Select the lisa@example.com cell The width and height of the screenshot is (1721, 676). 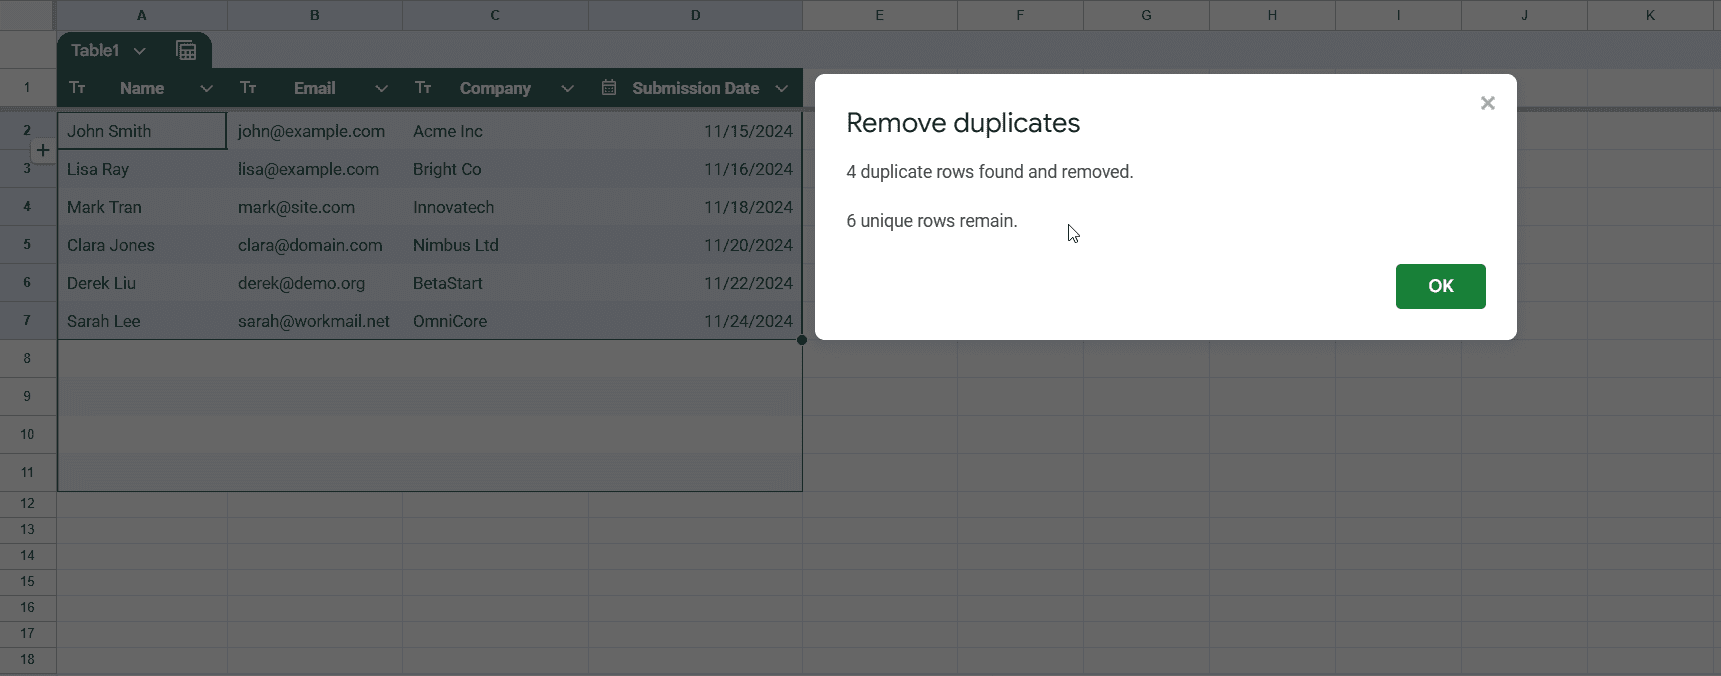(315, 169)
